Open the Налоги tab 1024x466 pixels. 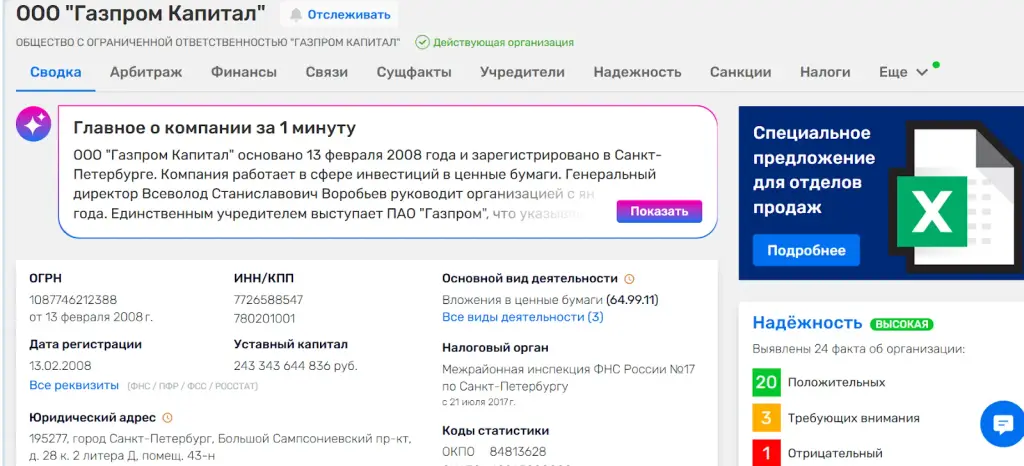(825, 72)
